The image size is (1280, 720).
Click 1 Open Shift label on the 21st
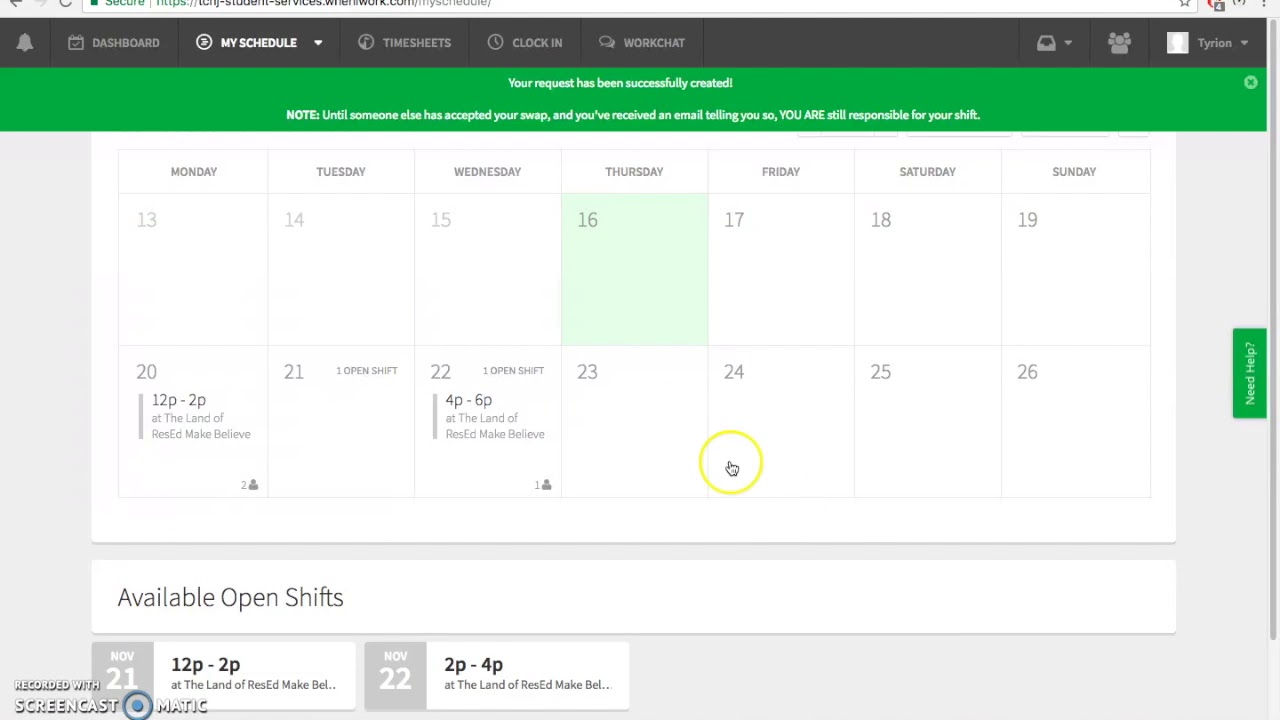pyautogui.click(x=366, y=371)
